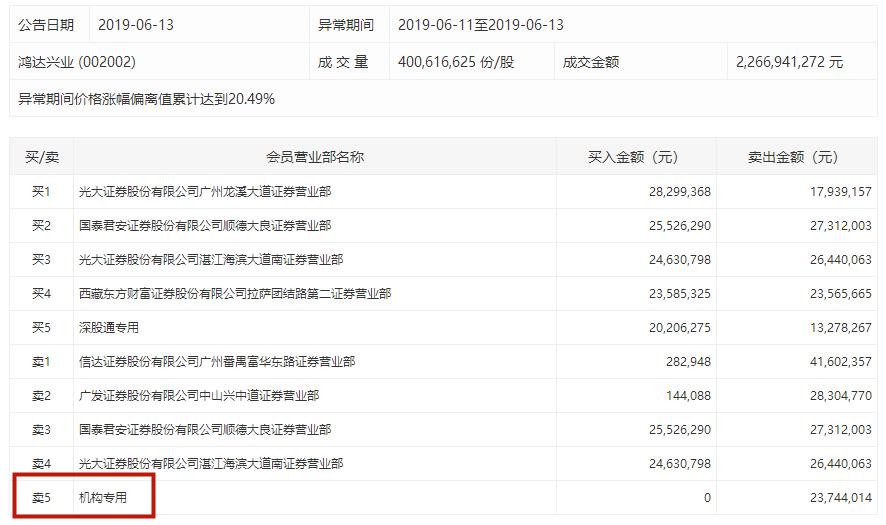Select buy amount 20,206,275
This screenshot has height=525, width=886.
point(680,327)
